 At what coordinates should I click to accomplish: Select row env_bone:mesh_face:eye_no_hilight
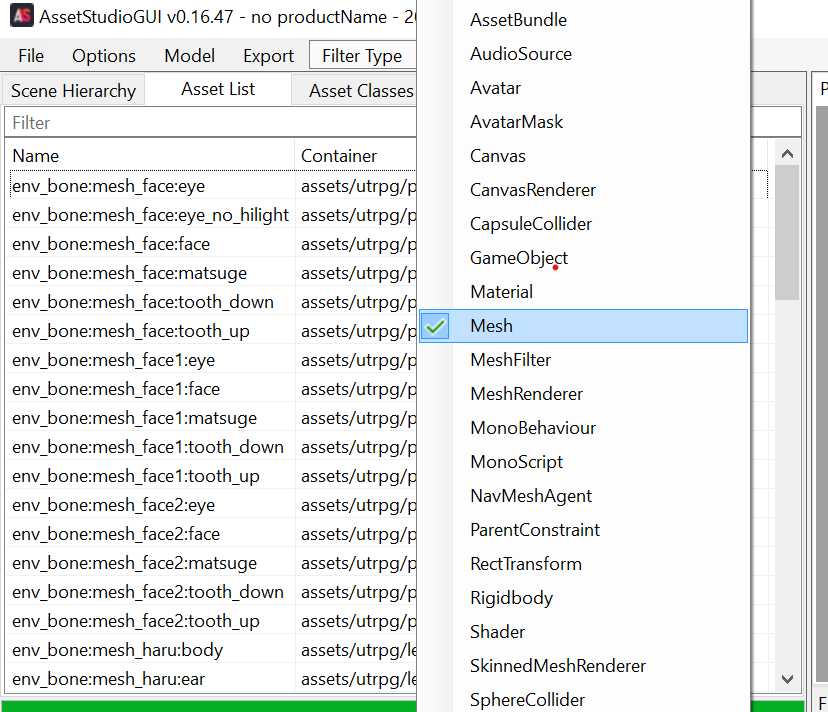point(211,215)
